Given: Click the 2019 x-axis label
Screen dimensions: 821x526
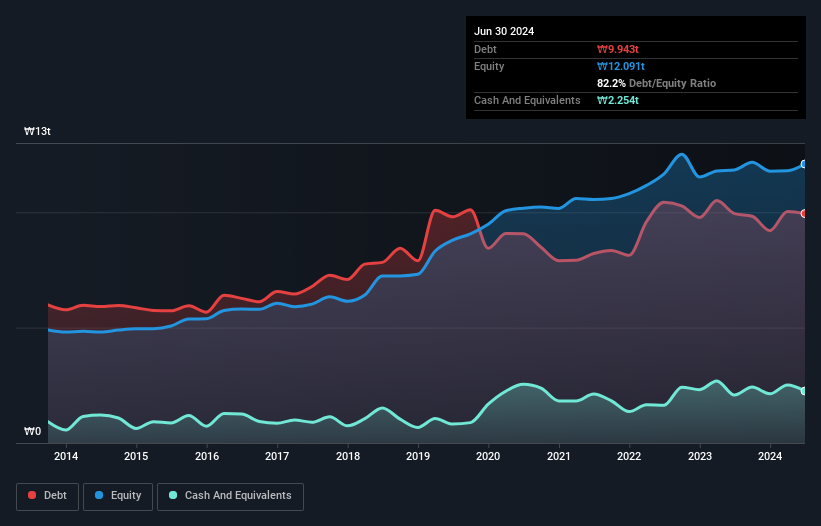Looking at the screenshot, I should (418, 456).
